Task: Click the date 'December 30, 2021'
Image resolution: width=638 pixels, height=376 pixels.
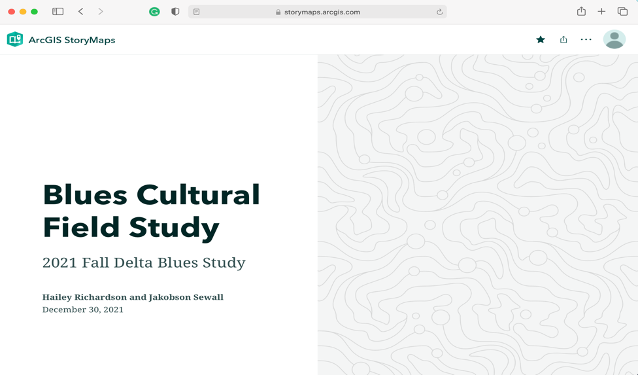Action: [x=83, y=310]
